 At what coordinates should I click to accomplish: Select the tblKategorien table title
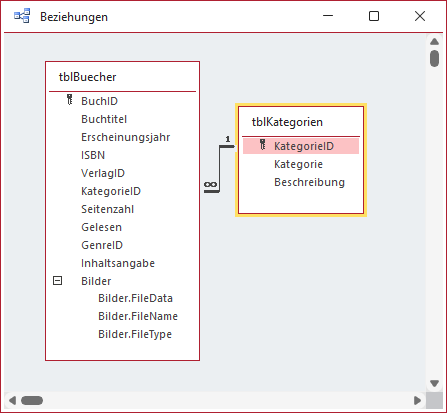coord(287,122)
